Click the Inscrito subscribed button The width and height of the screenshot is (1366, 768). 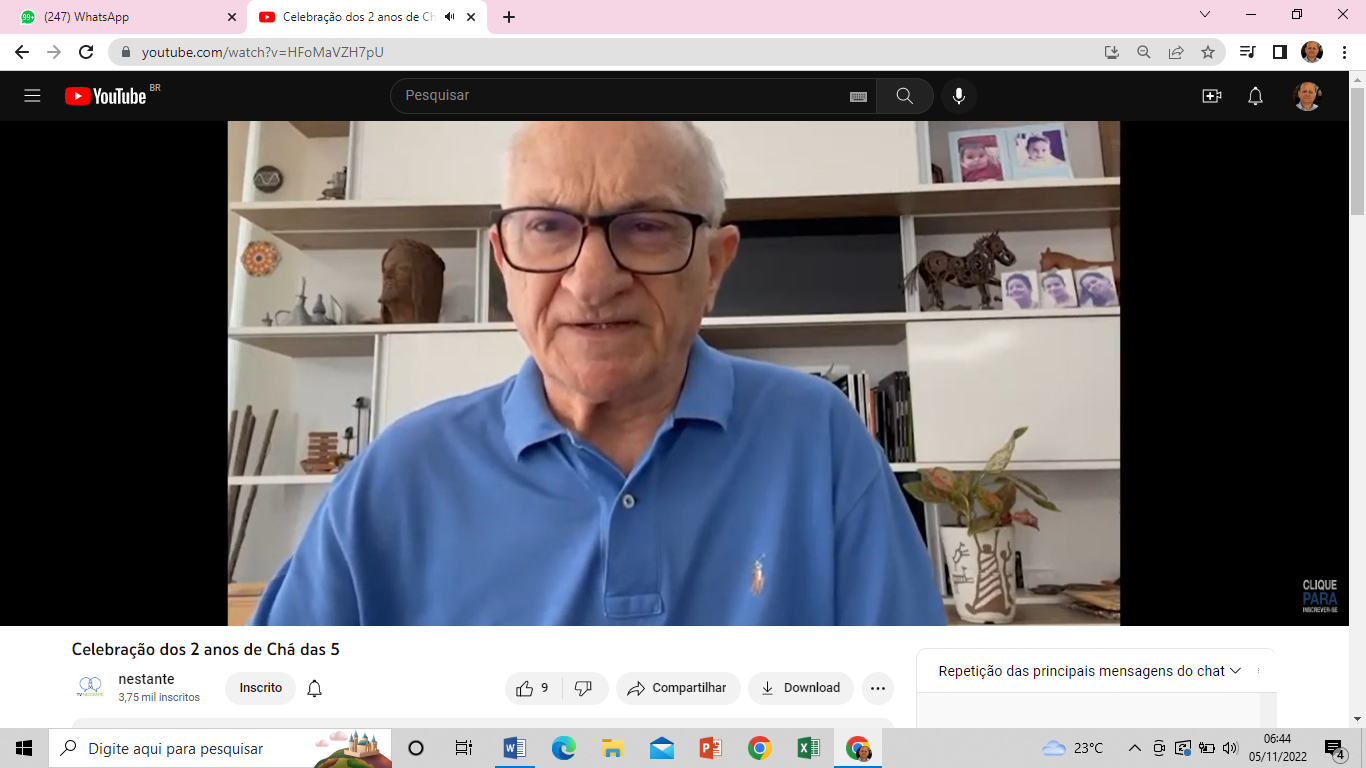click(x=261, y=688)
